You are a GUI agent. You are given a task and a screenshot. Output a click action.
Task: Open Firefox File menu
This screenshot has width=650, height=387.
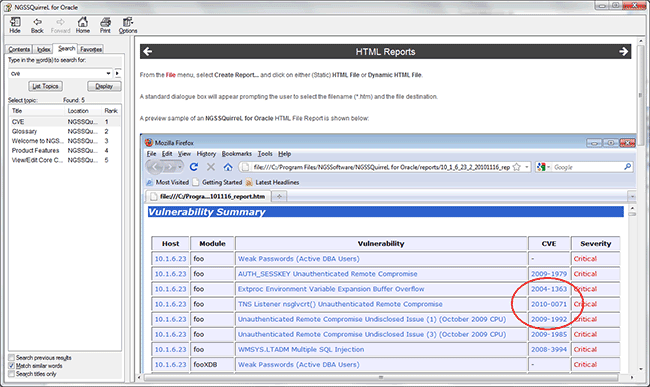click(x=151, y=154)
